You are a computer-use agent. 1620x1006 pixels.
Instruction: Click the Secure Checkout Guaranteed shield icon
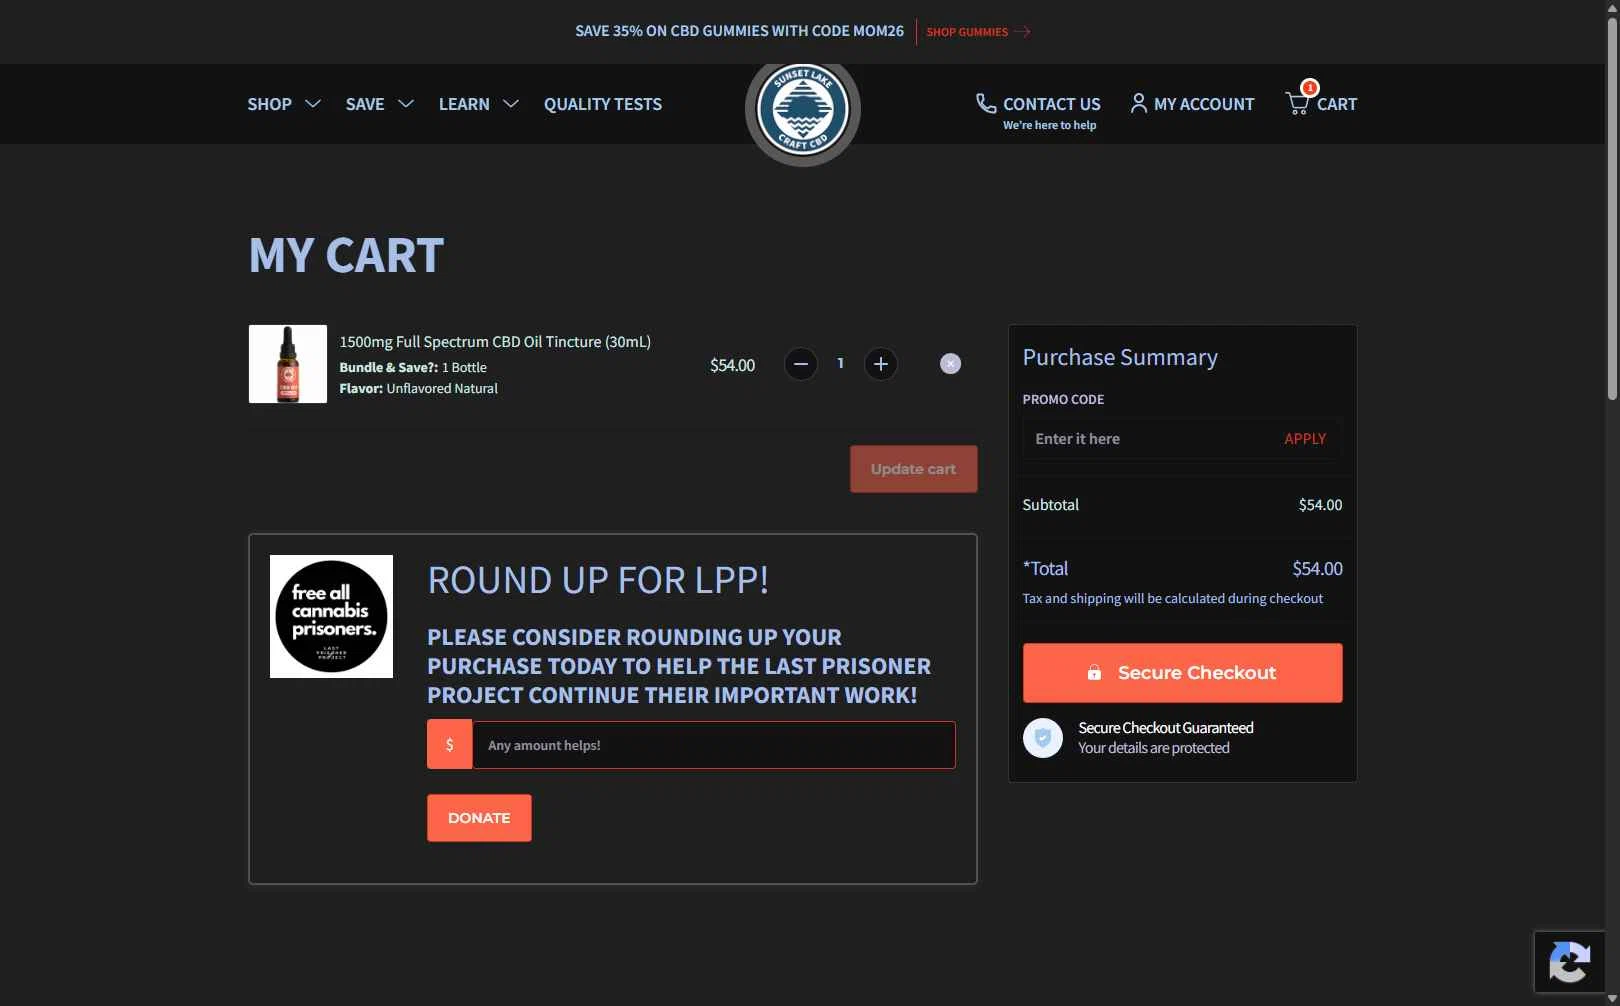click(x=1043, y=738)
